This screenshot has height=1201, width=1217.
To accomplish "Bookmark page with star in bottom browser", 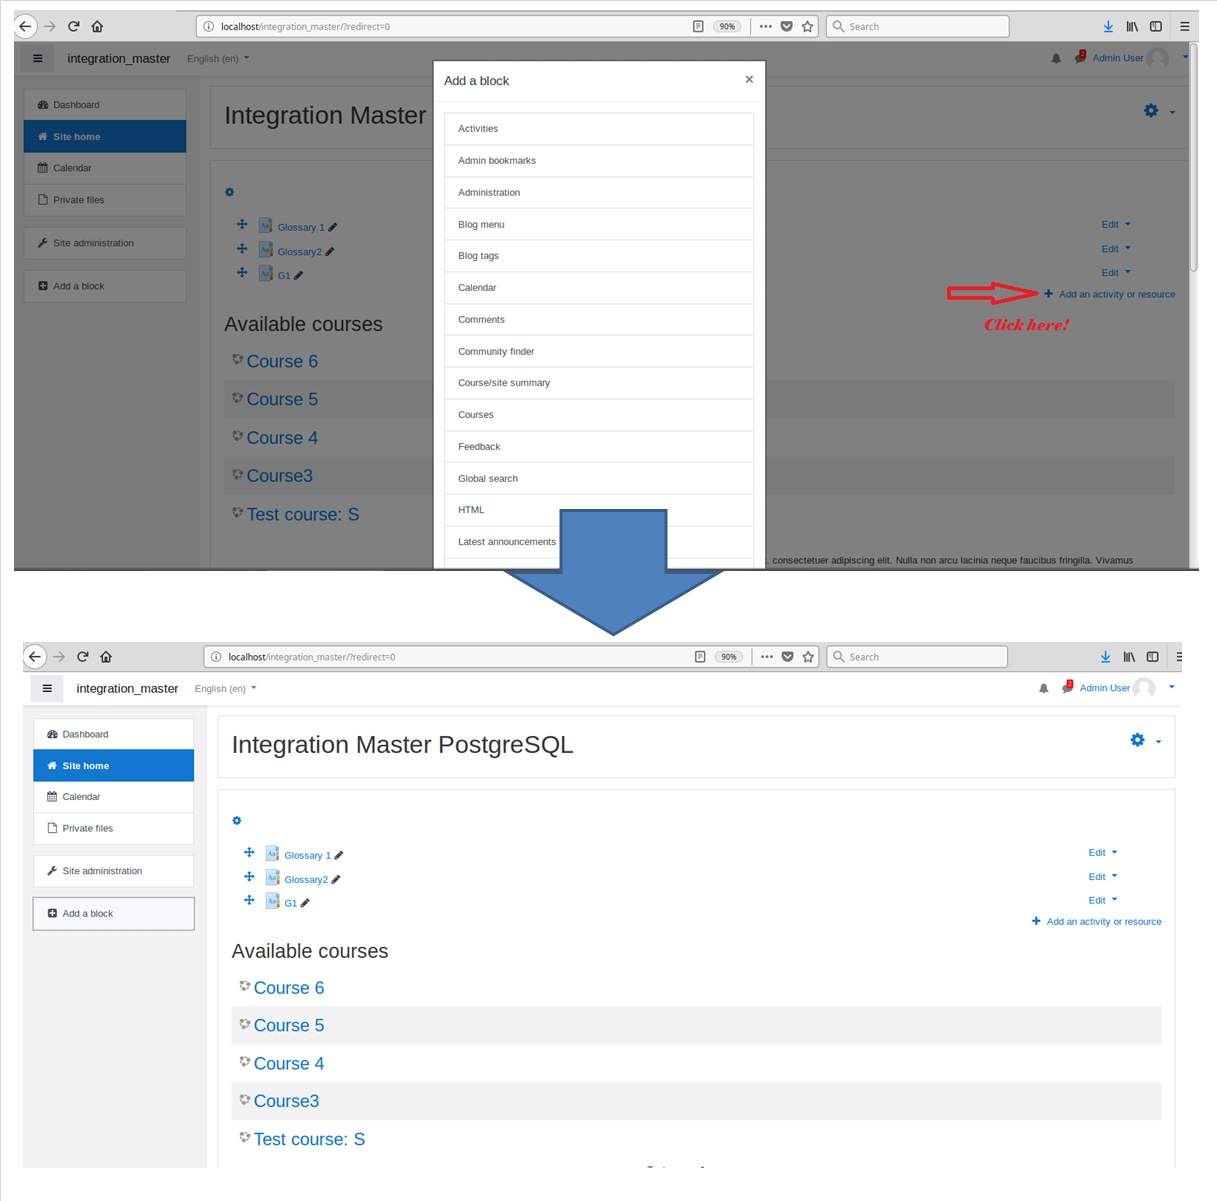I will [809, 657].
